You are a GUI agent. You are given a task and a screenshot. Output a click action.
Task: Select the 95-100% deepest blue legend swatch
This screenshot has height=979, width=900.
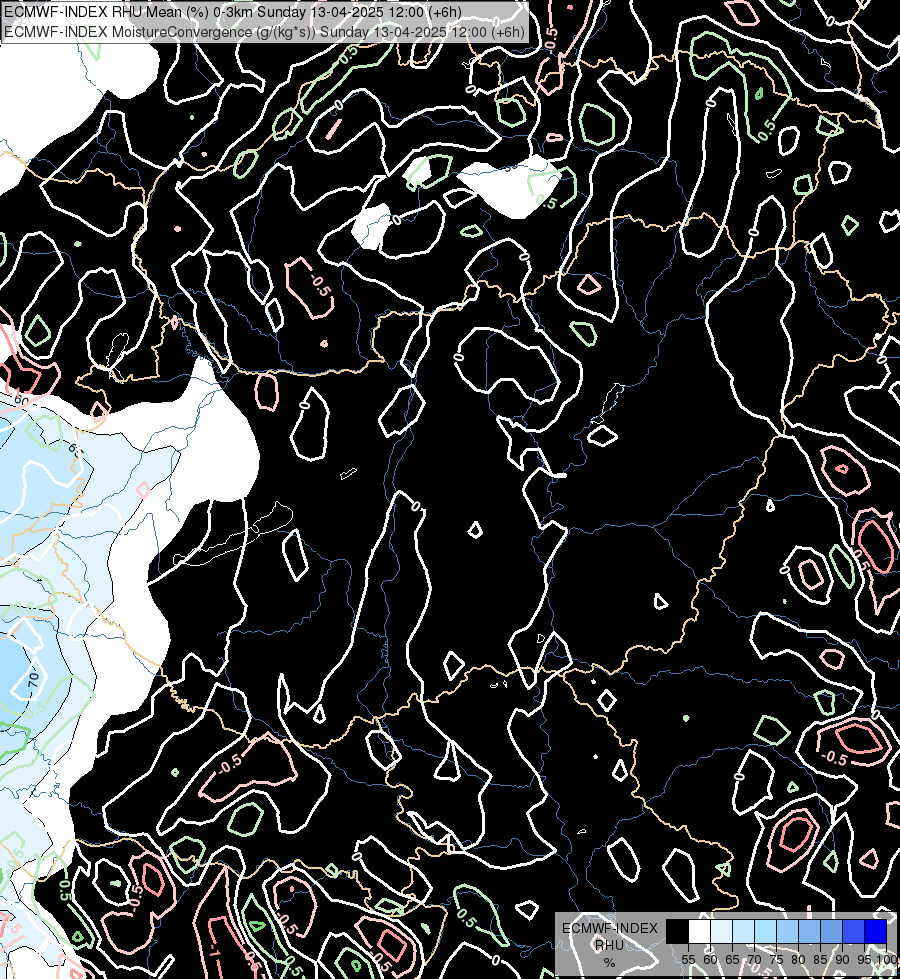876,931
